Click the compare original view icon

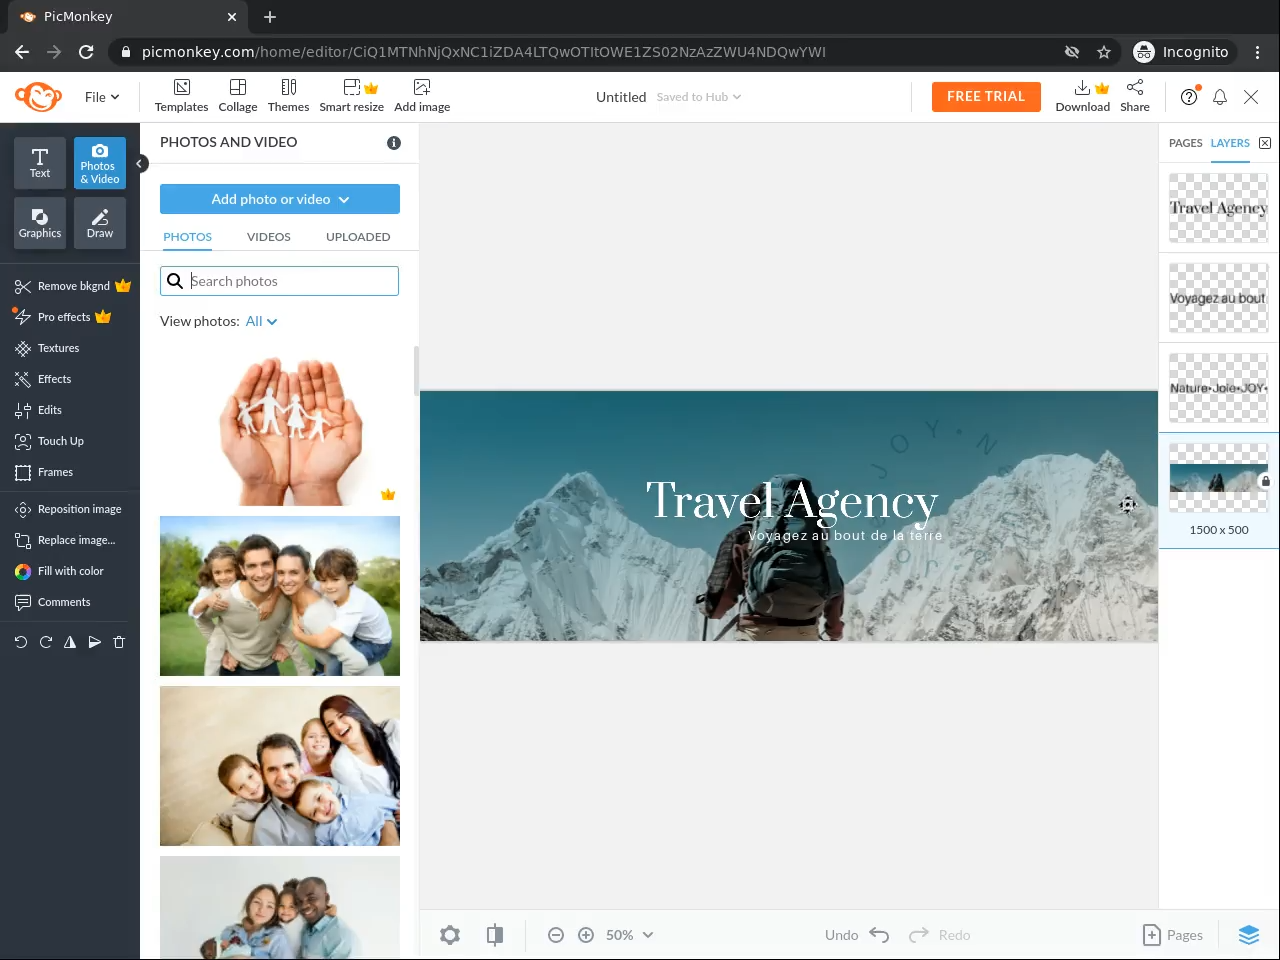(495, 935)
